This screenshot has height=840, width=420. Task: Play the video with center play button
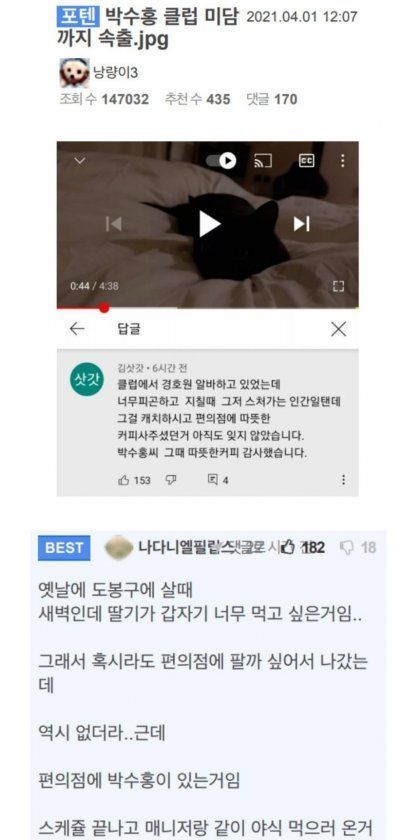[209, 224]
